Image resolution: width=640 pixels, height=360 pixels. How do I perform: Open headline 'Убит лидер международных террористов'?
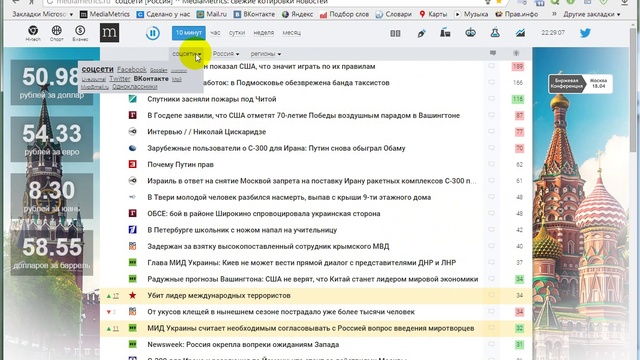219,295
